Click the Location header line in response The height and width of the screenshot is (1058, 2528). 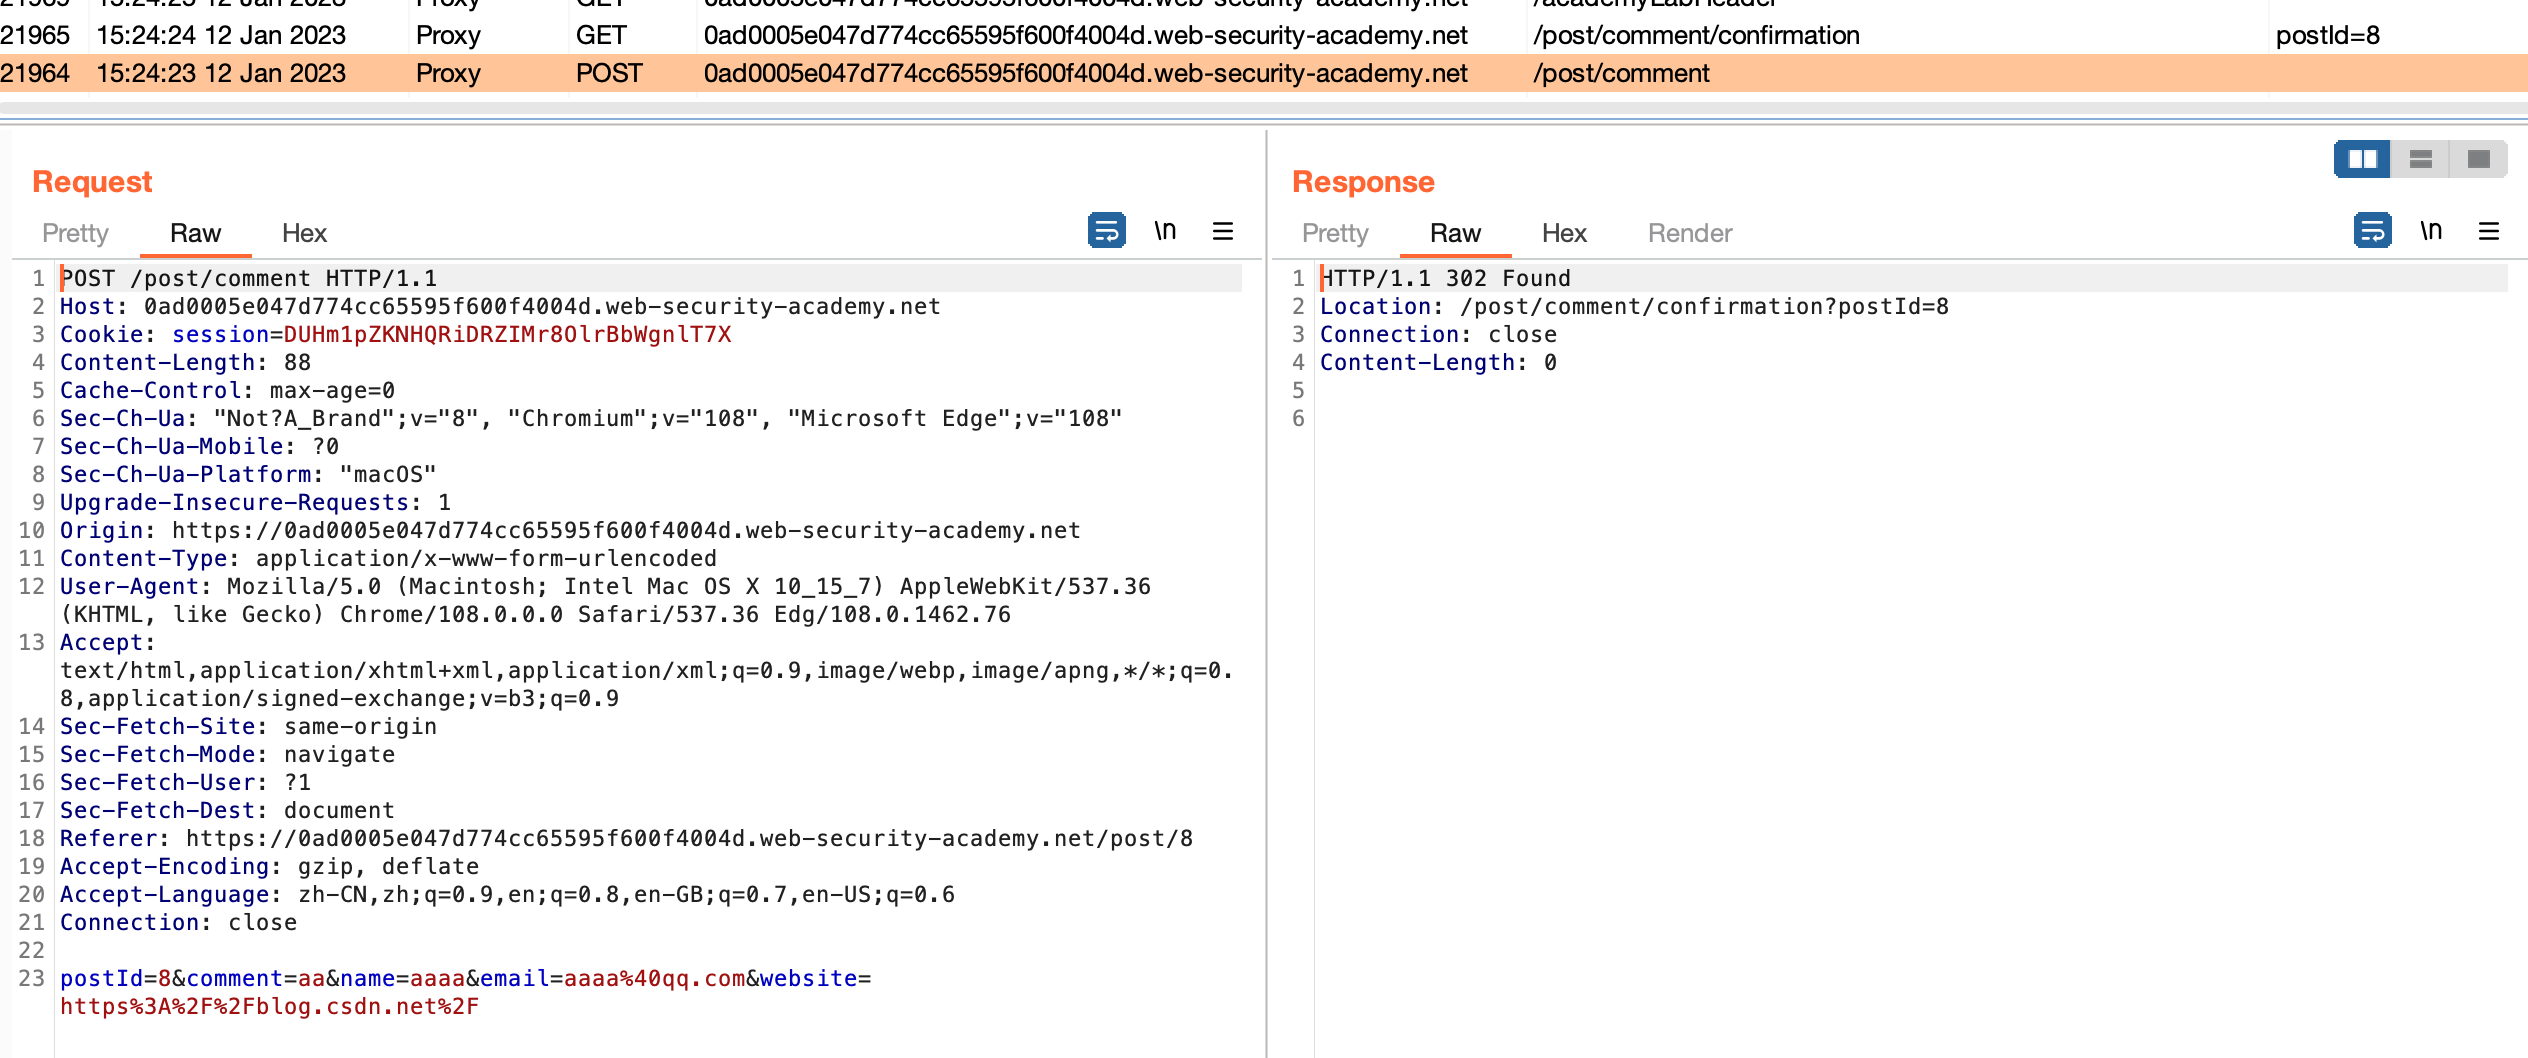pyautogui.click(x=1633, y=306)
